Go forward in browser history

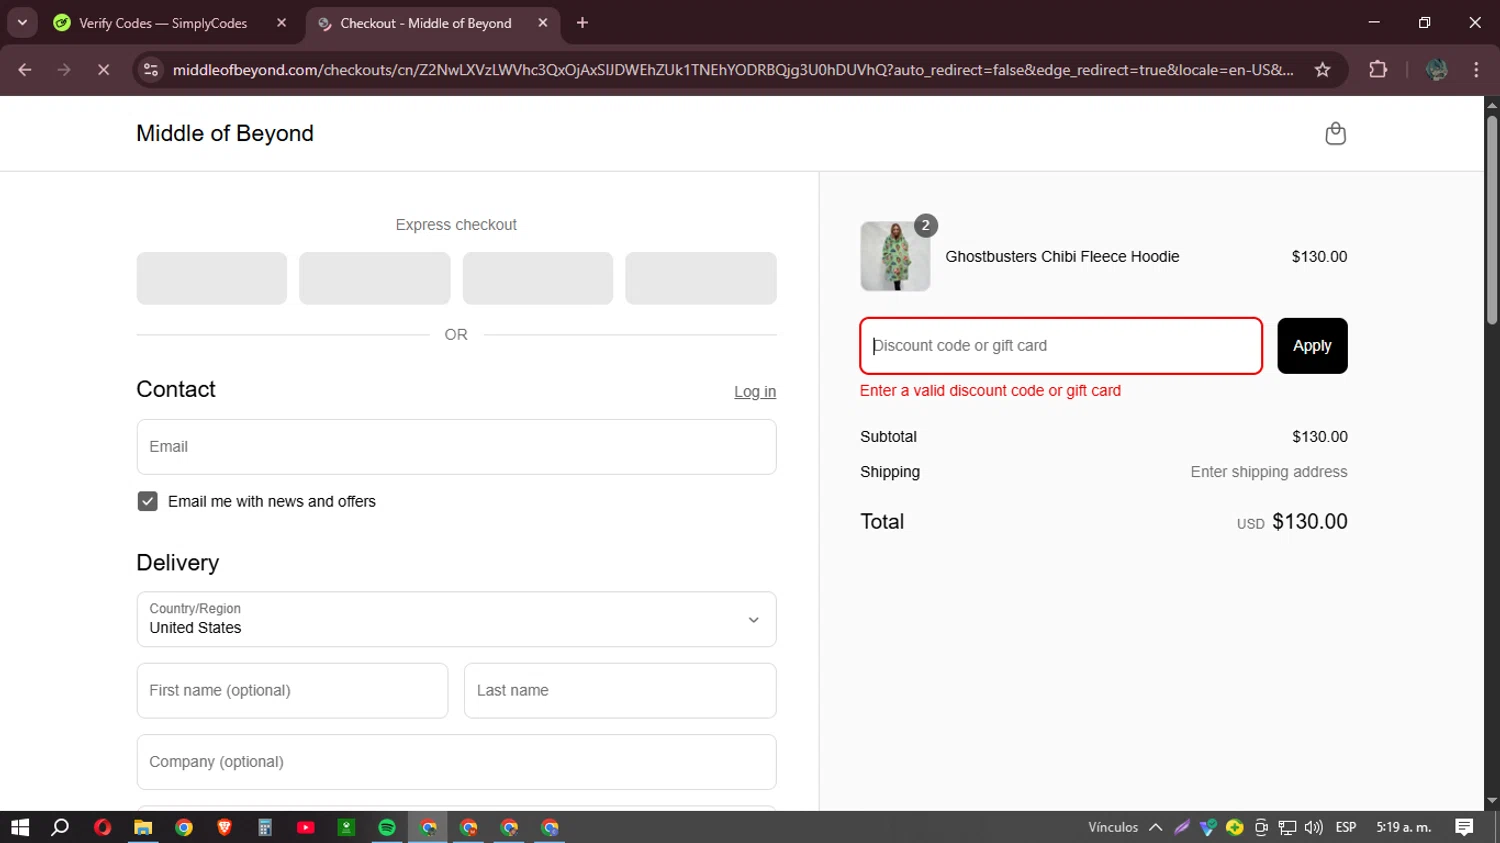click(x=64, y=70)
